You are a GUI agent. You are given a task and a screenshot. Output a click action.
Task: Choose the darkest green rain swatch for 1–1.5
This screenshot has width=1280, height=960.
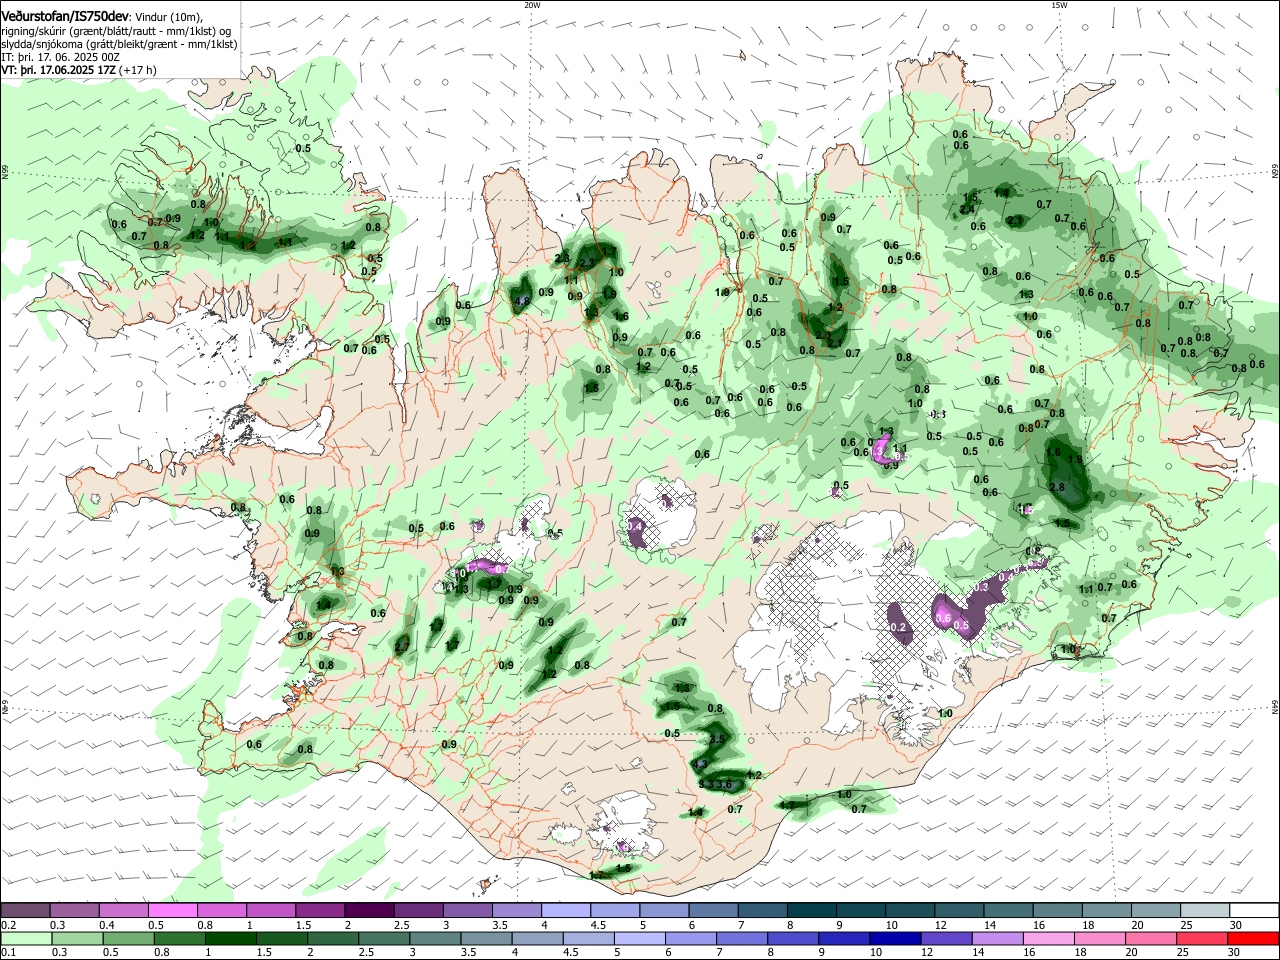tap(231, 938)
